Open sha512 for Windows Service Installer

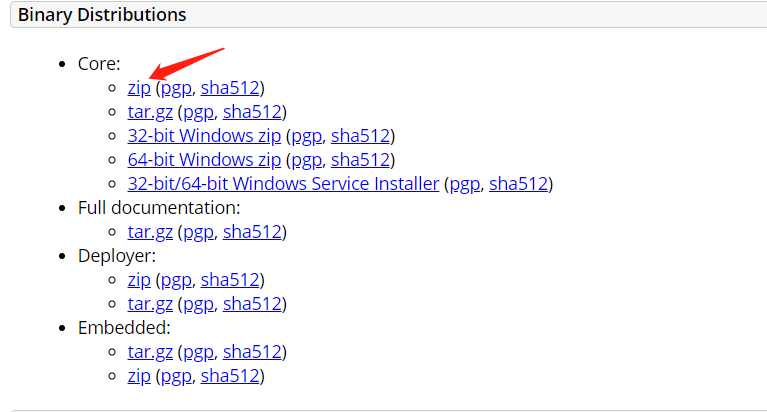[x=519, y=183]
